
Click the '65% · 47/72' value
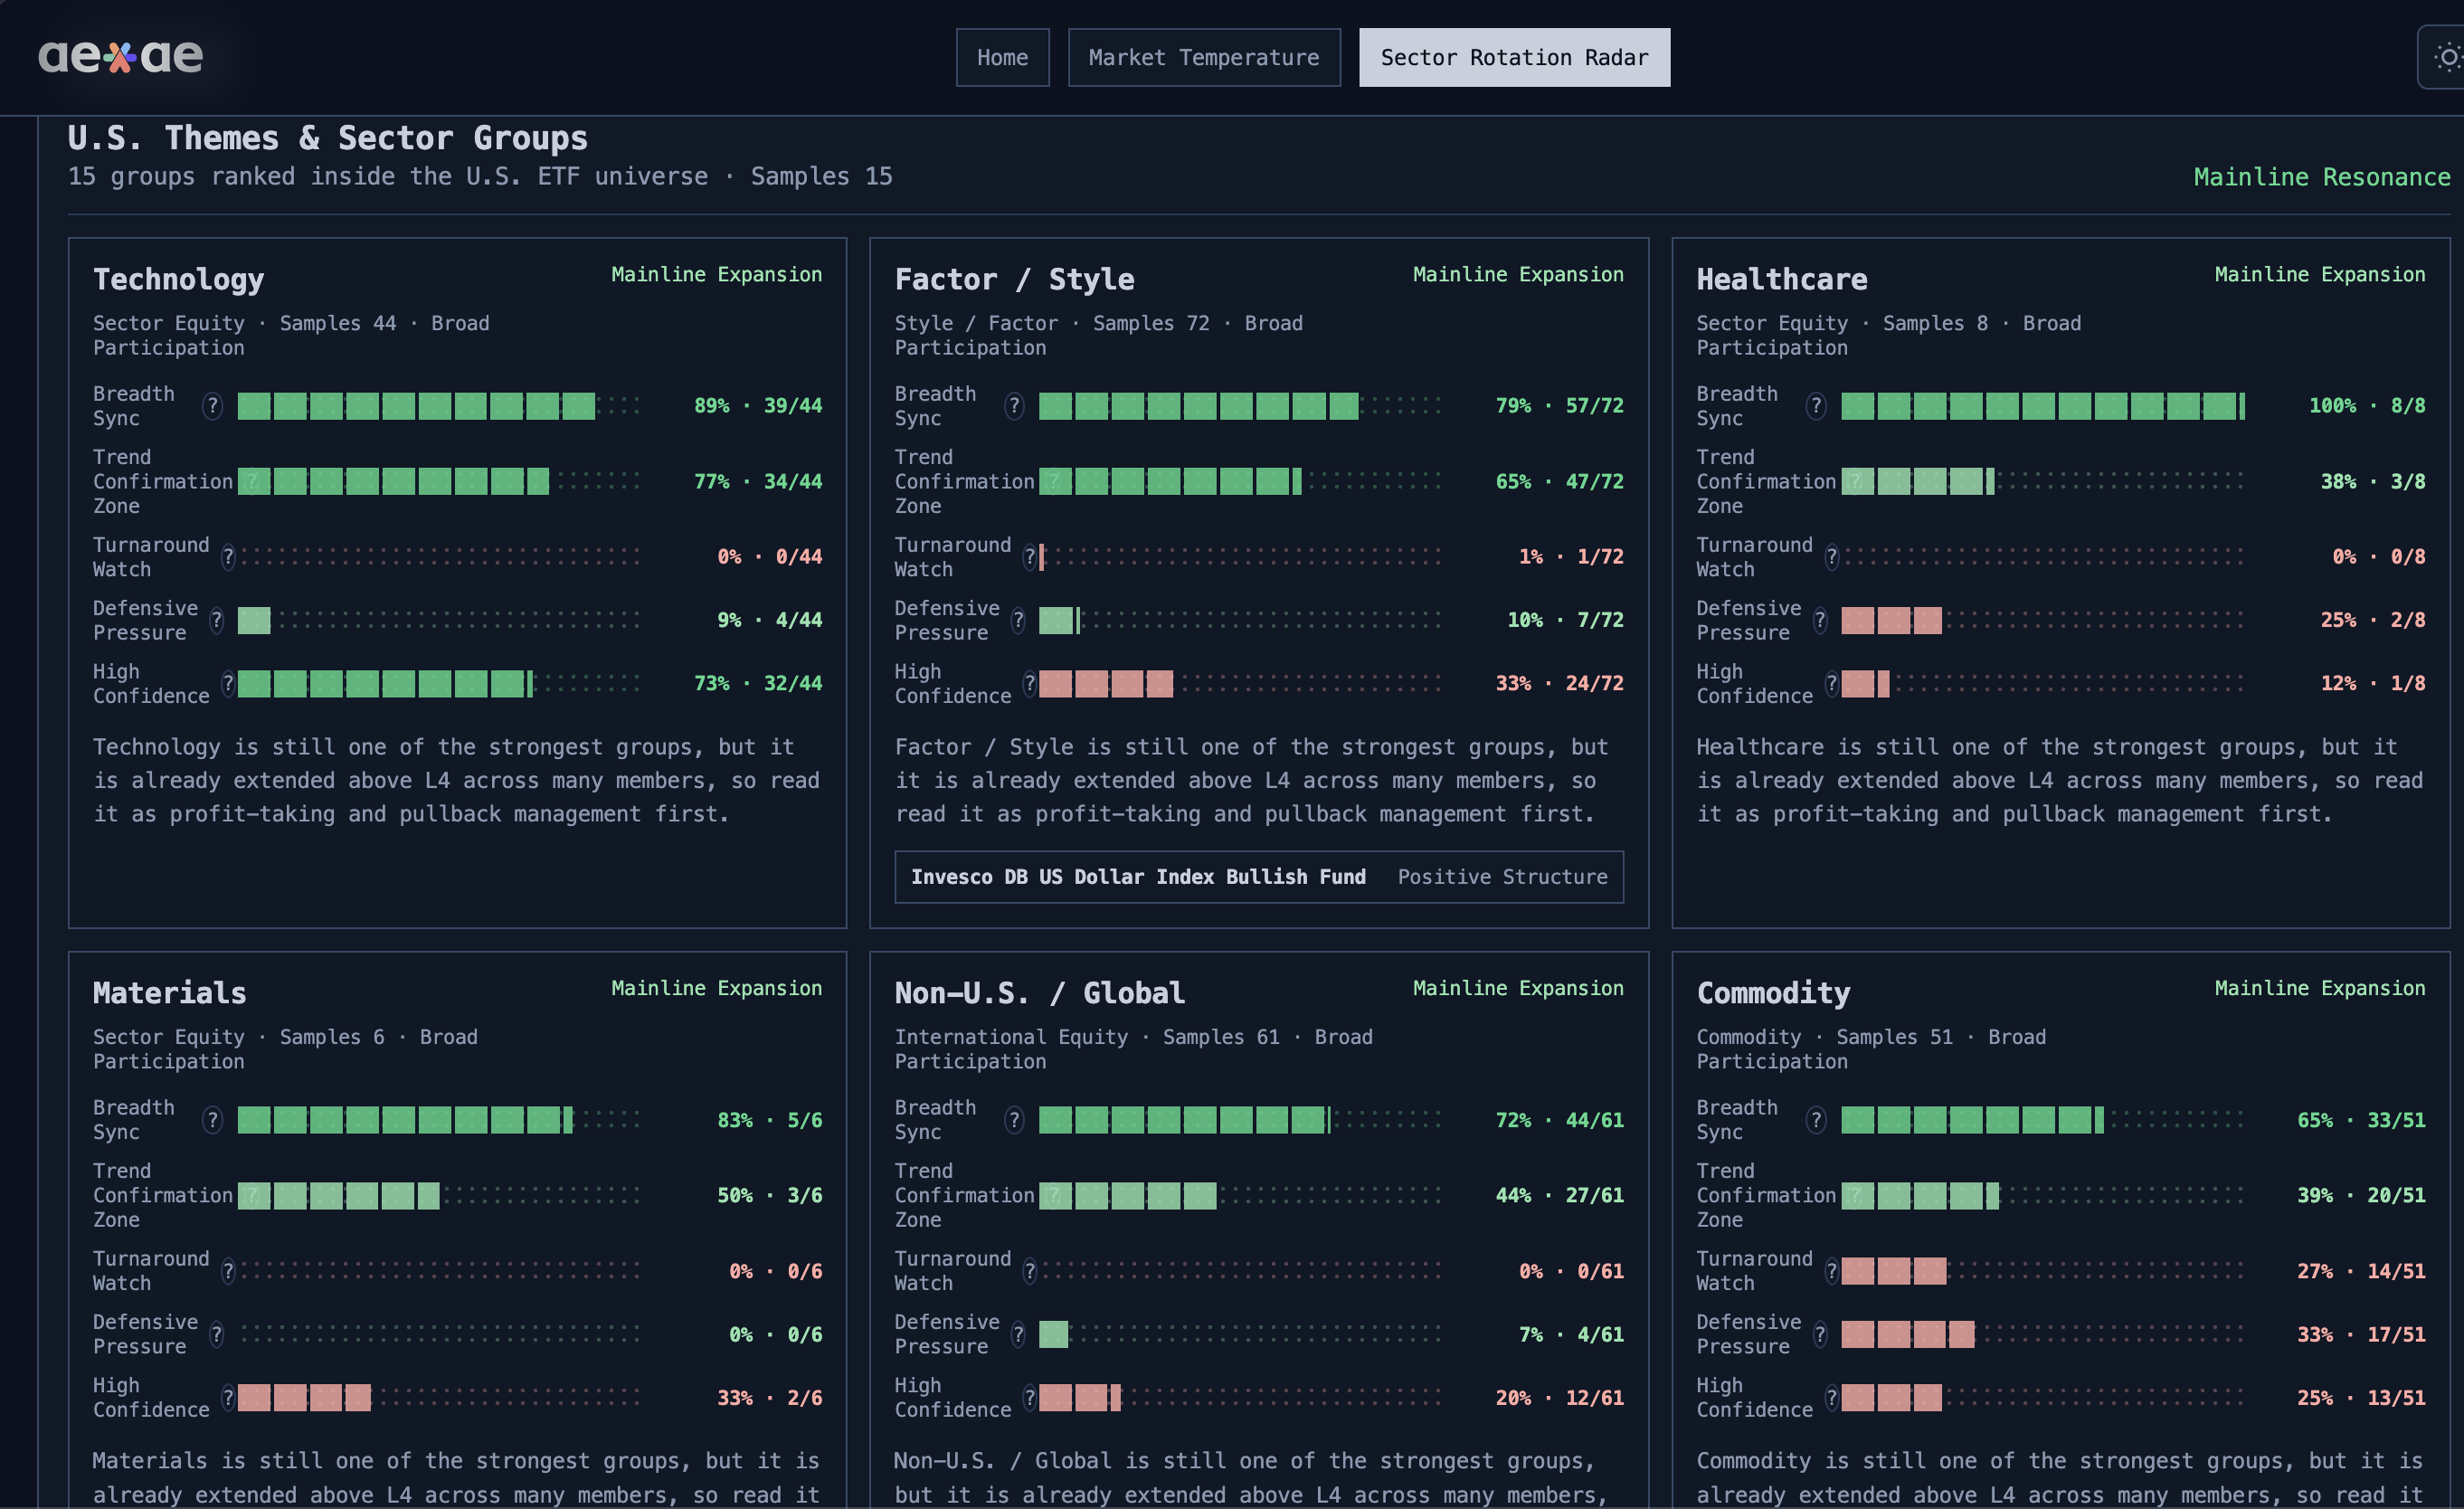coord(1560,482)
